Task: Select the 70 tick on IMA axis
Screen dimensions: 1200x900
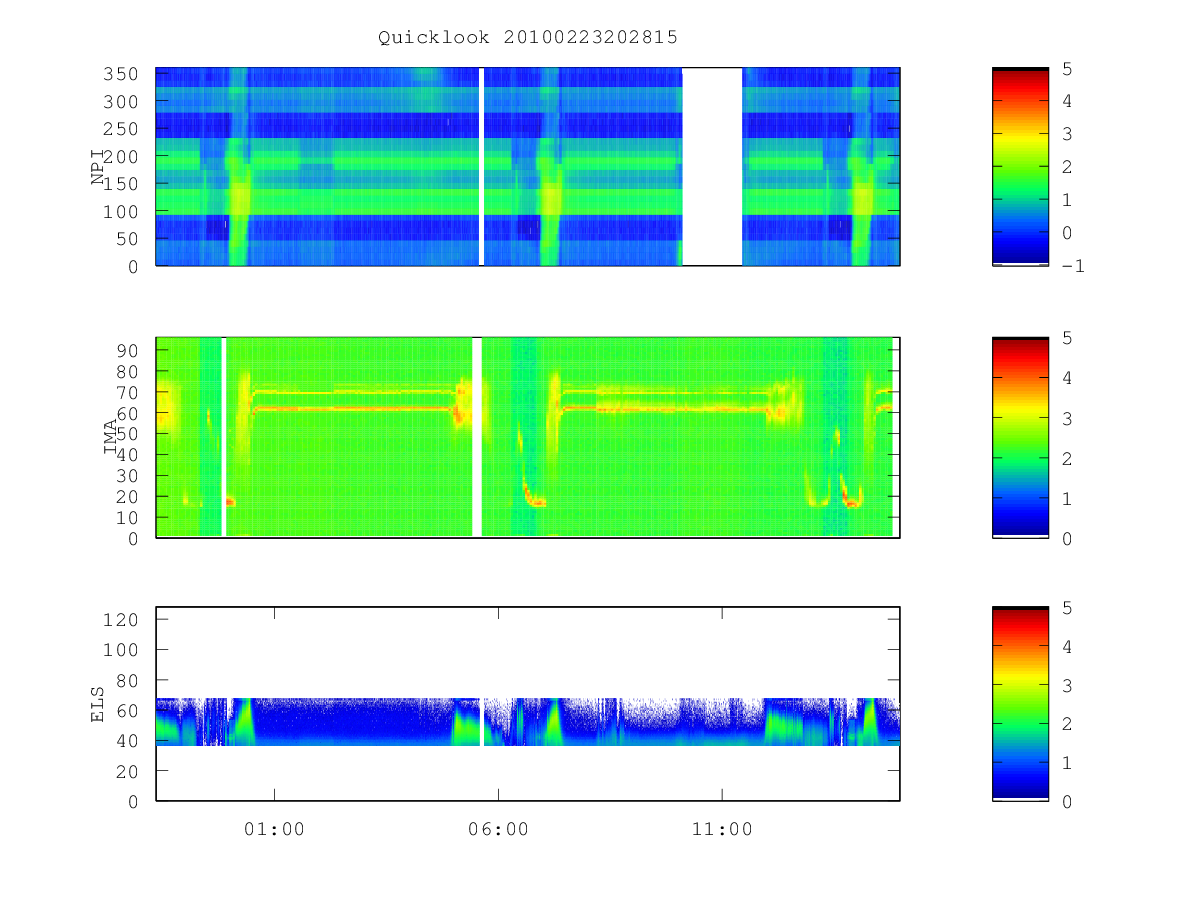Action: click(x=129, y=392)
